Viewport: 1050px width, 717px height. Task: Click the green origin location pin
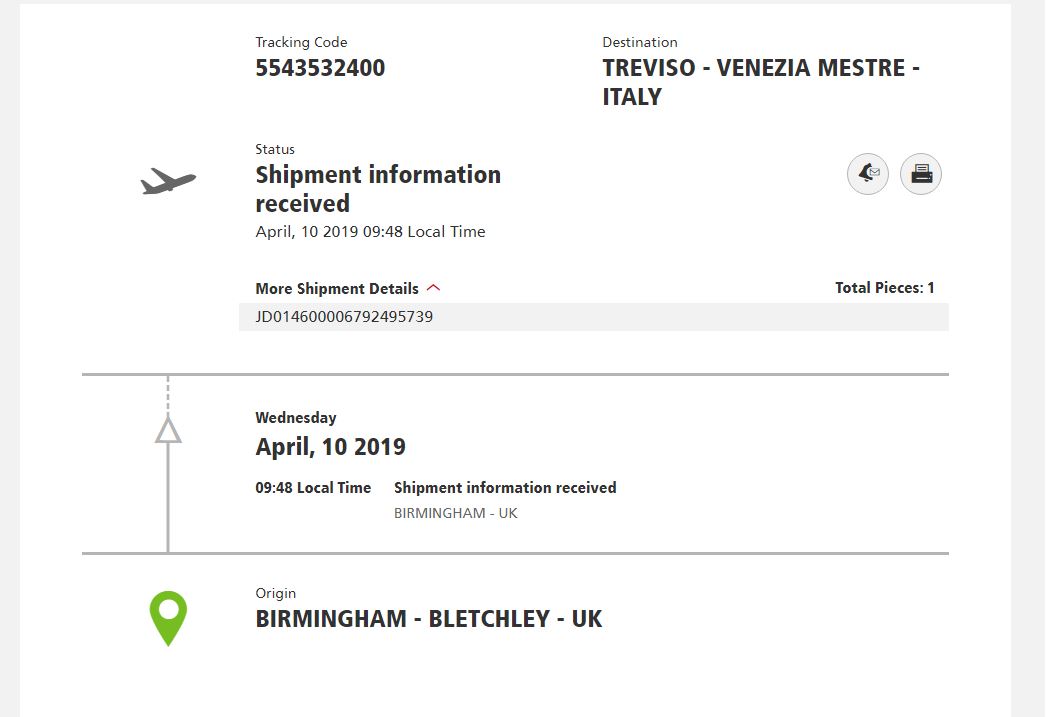tap(168, 618)
